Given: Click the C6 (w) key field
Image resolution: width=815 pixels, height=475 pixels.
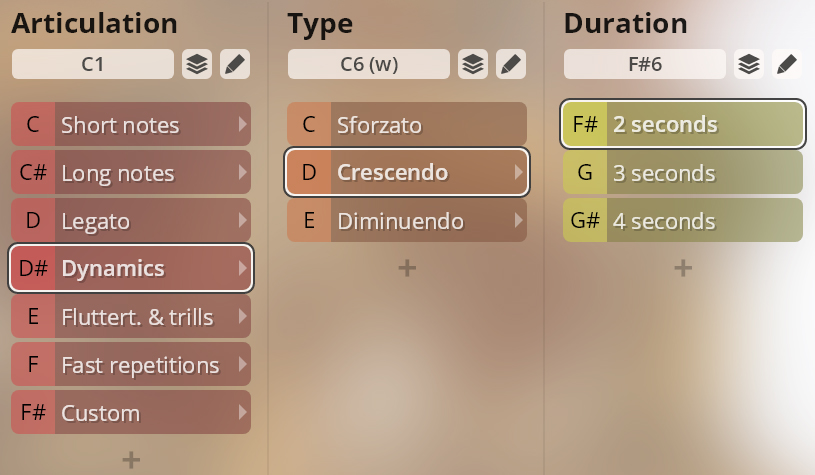Looking at the screenshot, I should tap(369, 65).
